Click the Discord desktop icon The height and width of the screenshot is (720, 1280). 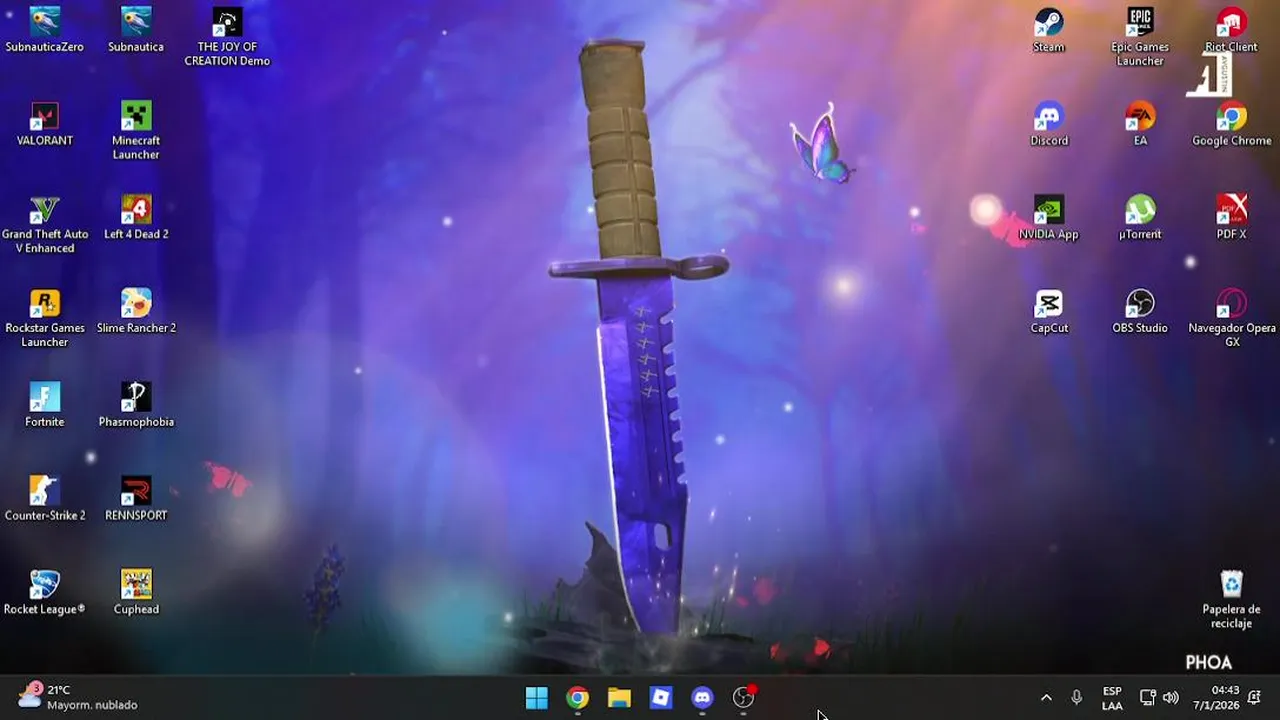point(1049,124)
